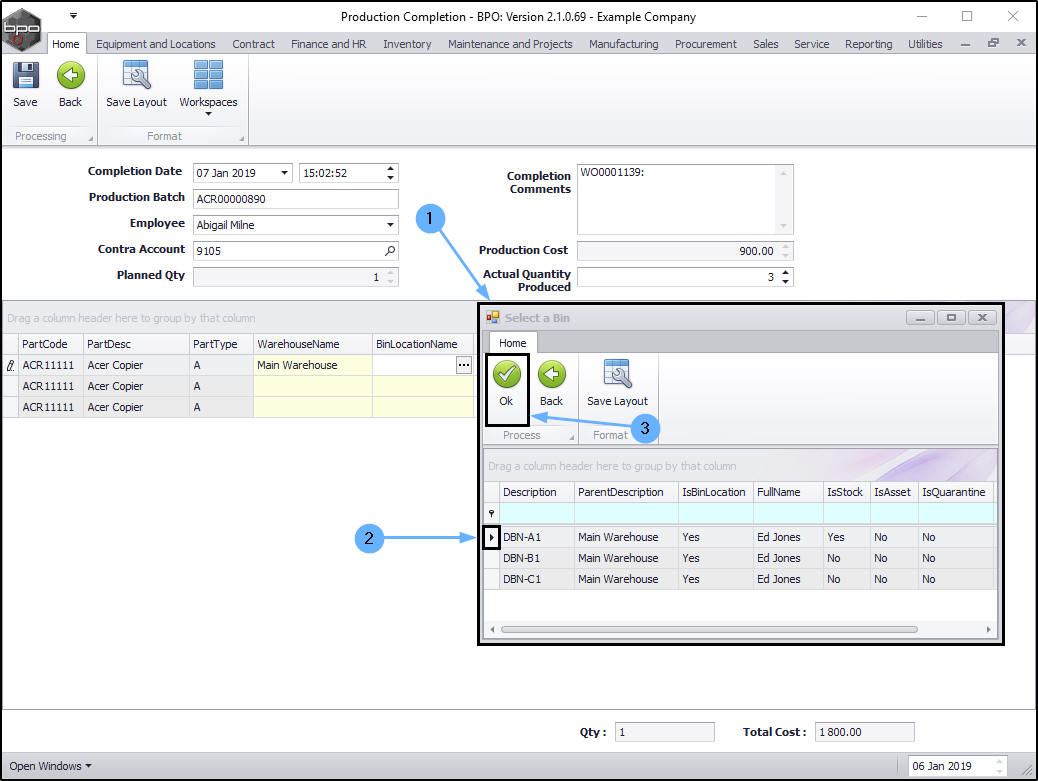Open the Inventory tab
Screen dimensions: 1038x781
click(x=407, y=44)
